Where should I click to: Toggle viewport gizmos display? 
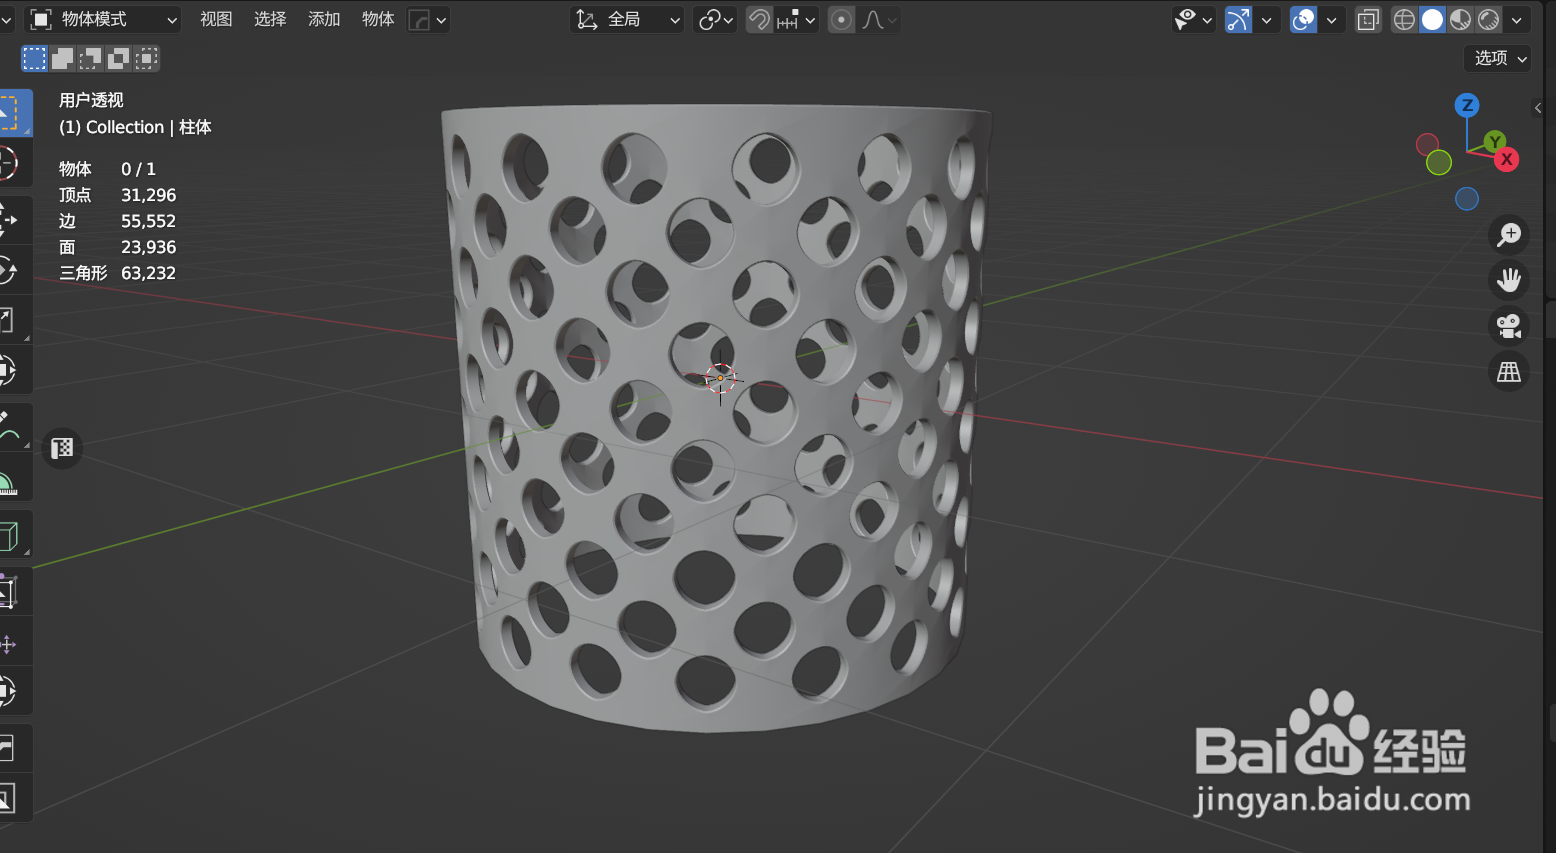(x=1238, y=20)
